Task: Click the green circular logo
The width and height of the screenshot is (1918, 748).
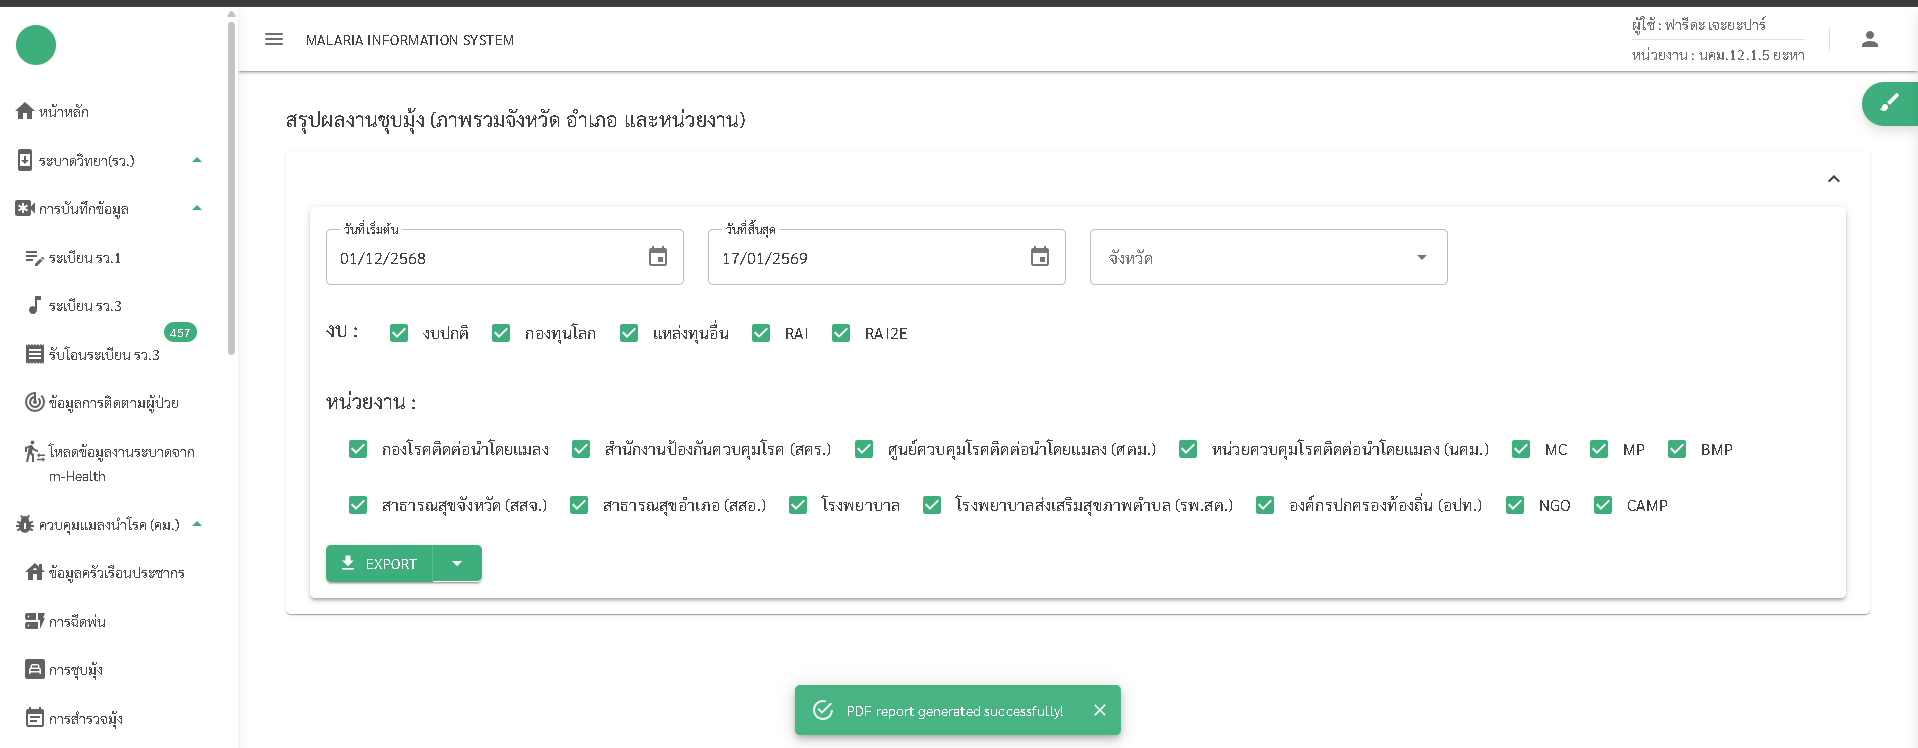Action: coord(36,45)
